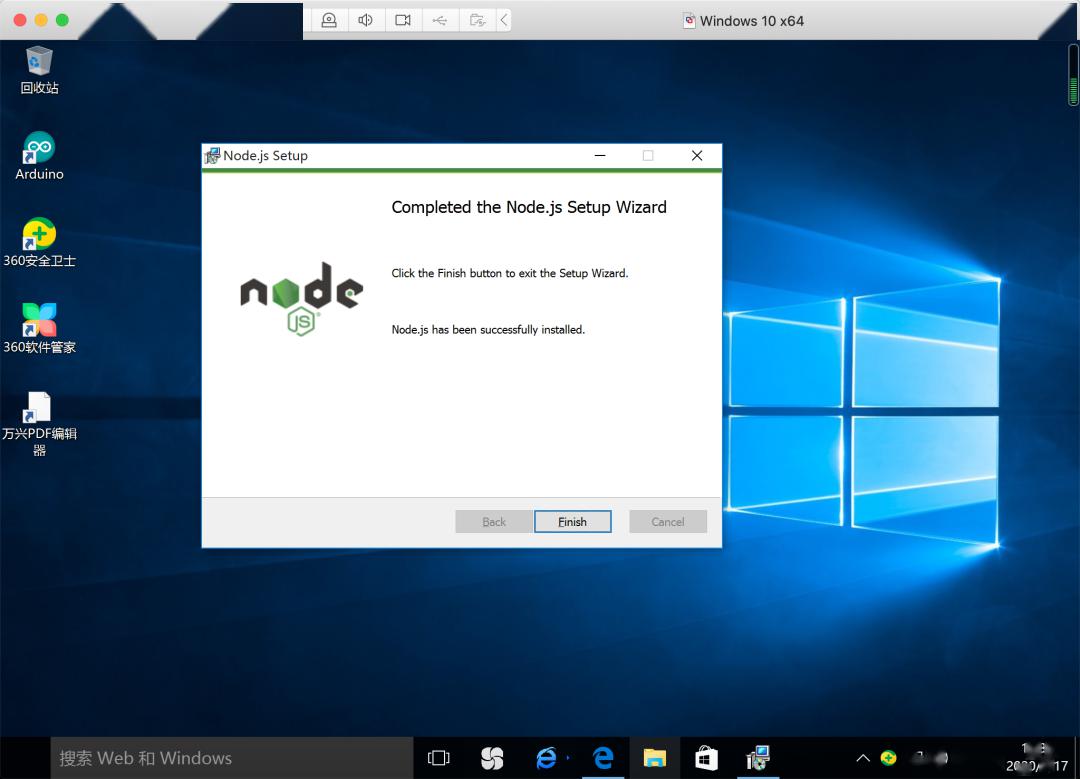Open File Explorer from the taskbar
This screenshot has width=1080, height=779.
(x=654, y=758)
